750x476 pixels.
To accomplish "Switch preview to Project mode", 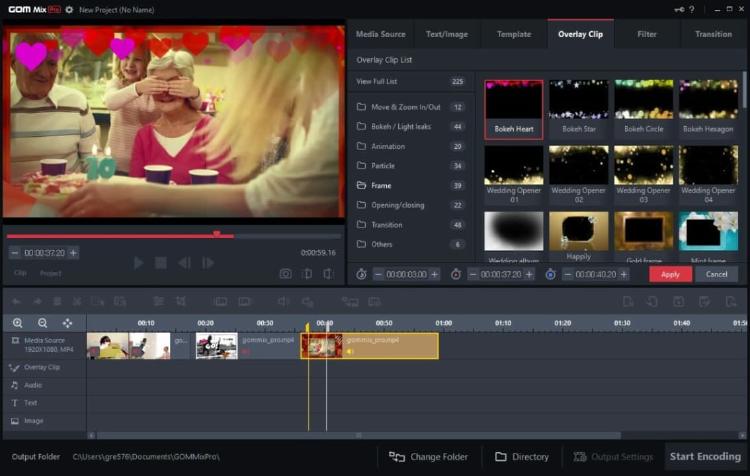I will (x=50, y=273).
